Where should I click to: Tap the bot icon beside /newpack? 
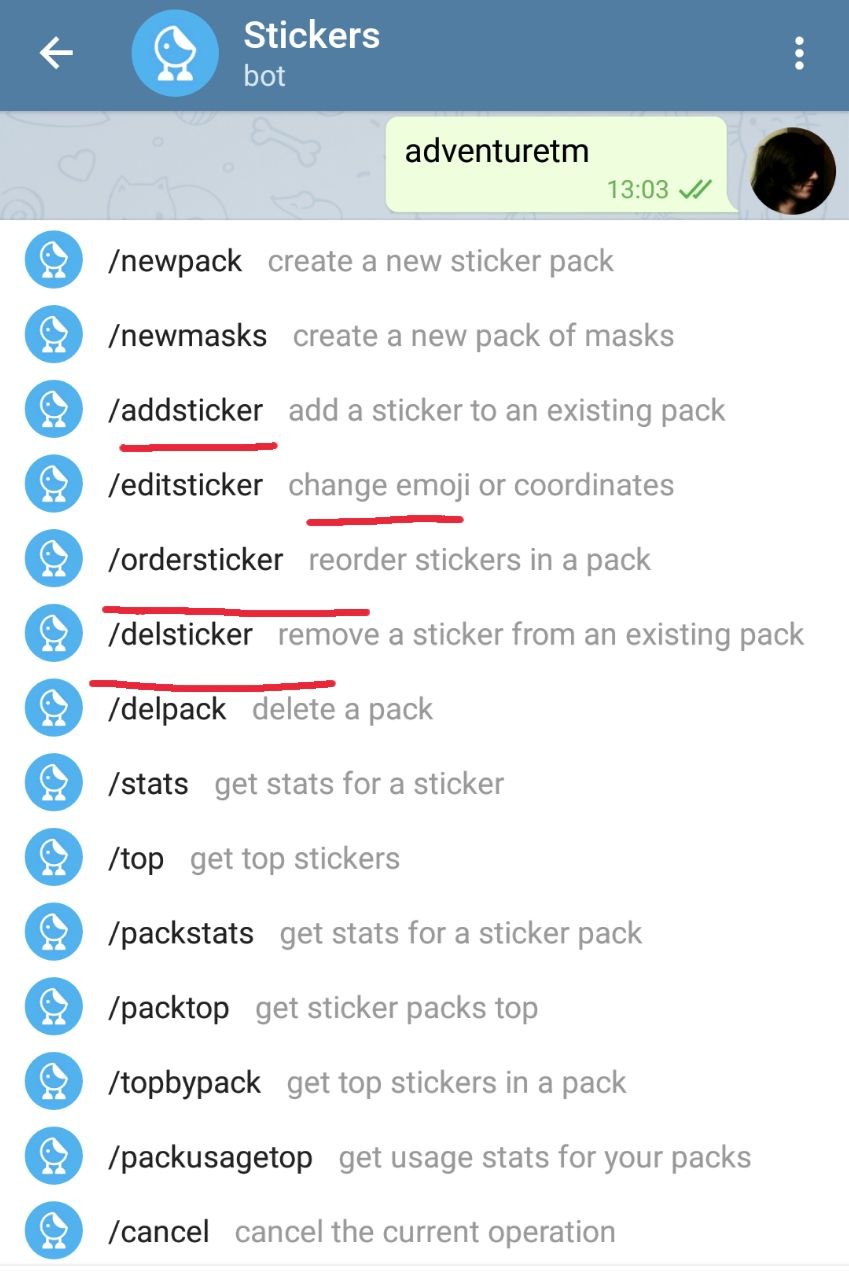click(x=53, y=261)
